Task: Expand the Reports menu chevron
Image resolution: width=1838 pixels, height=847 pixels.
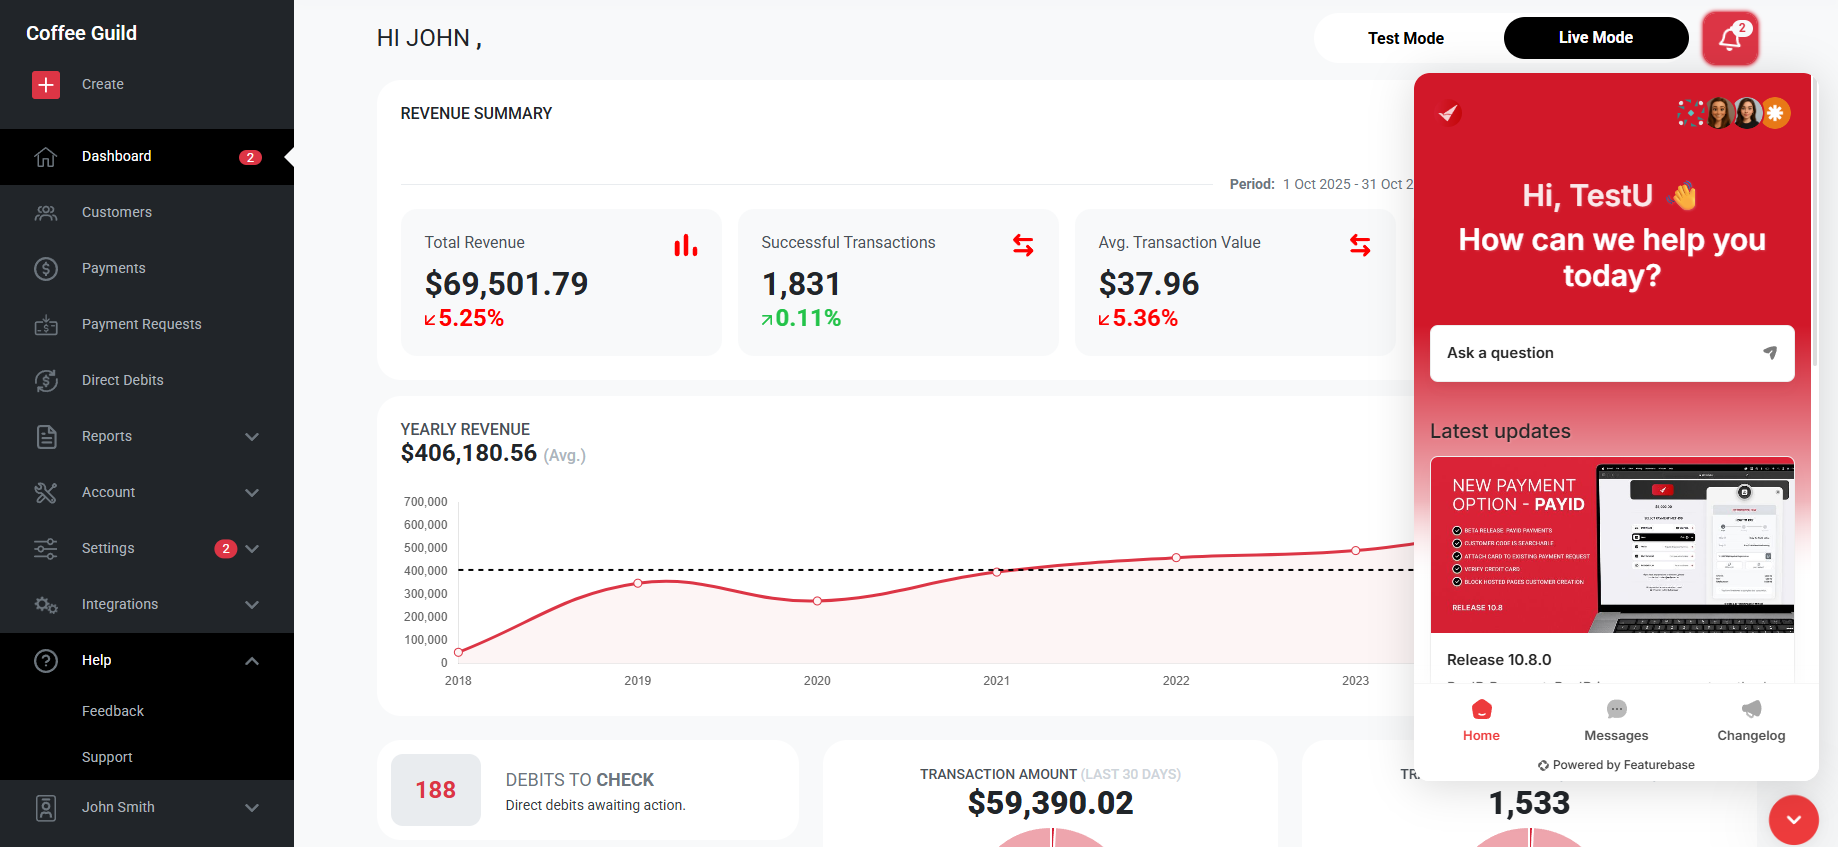Action: point(252,437)
